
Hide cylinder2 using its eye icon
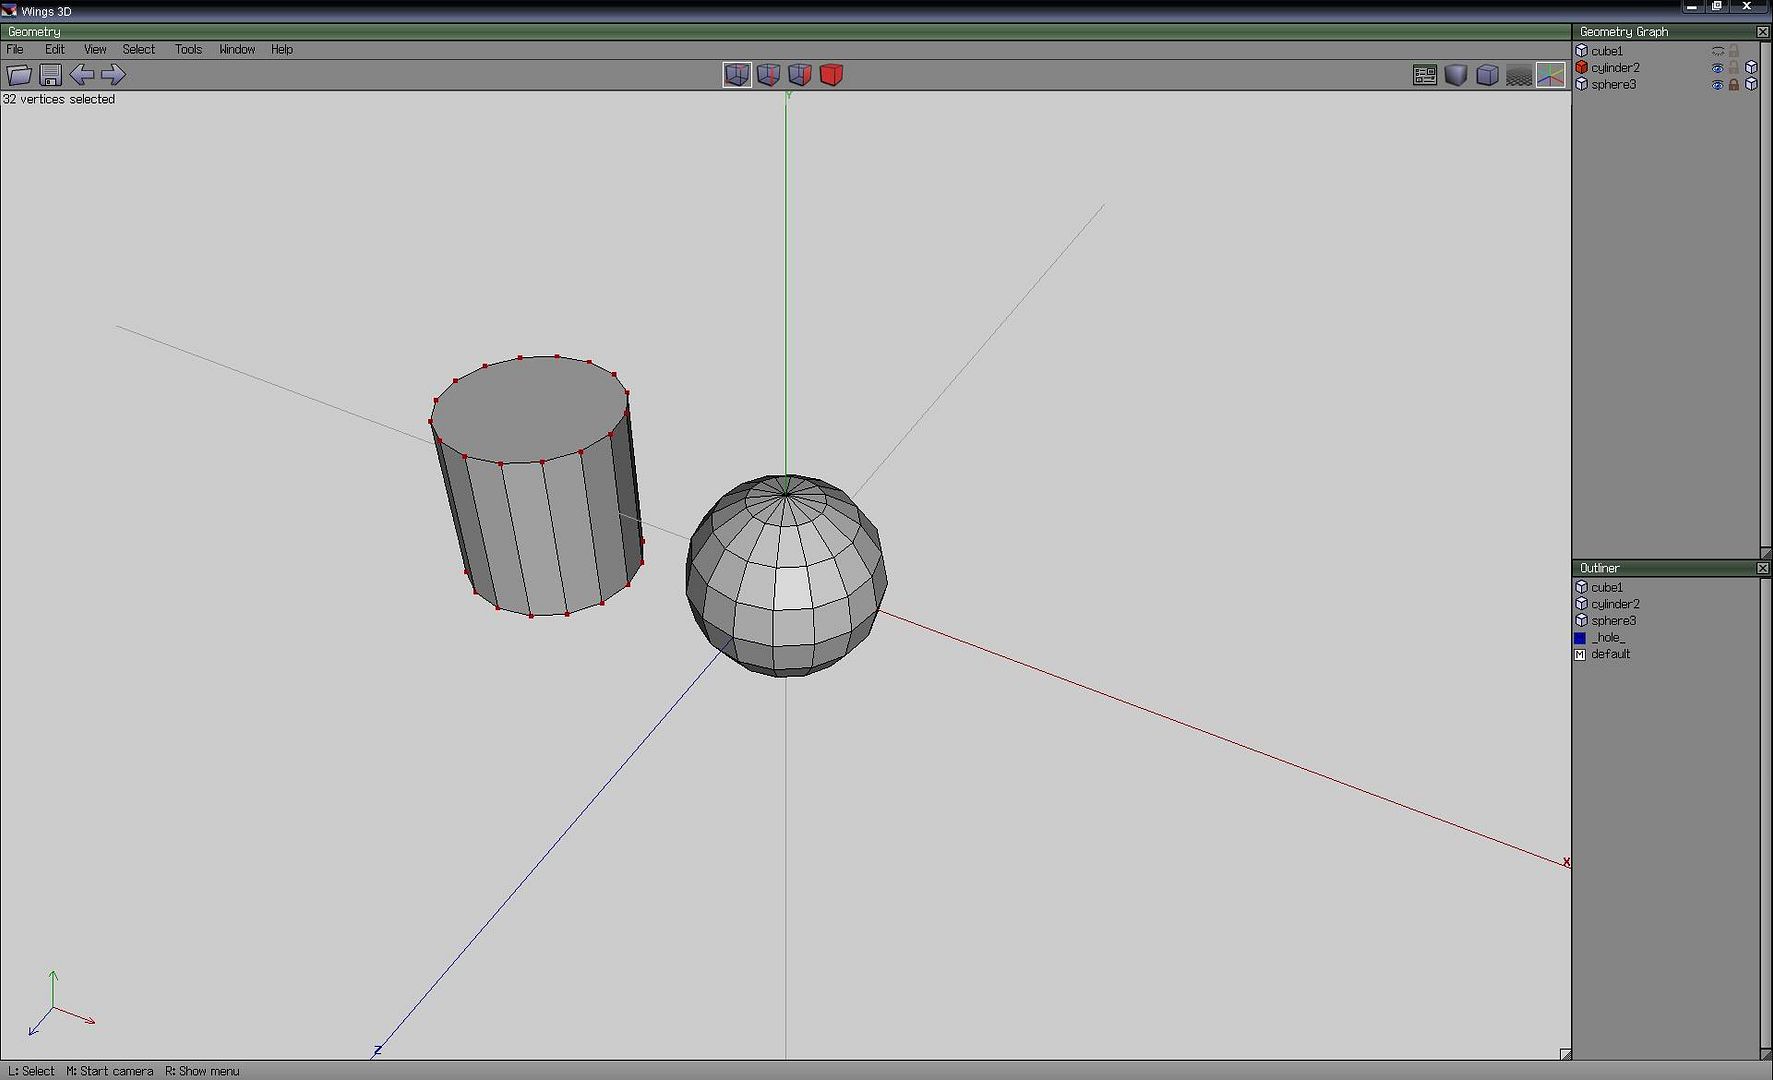tap(1718, 68)
